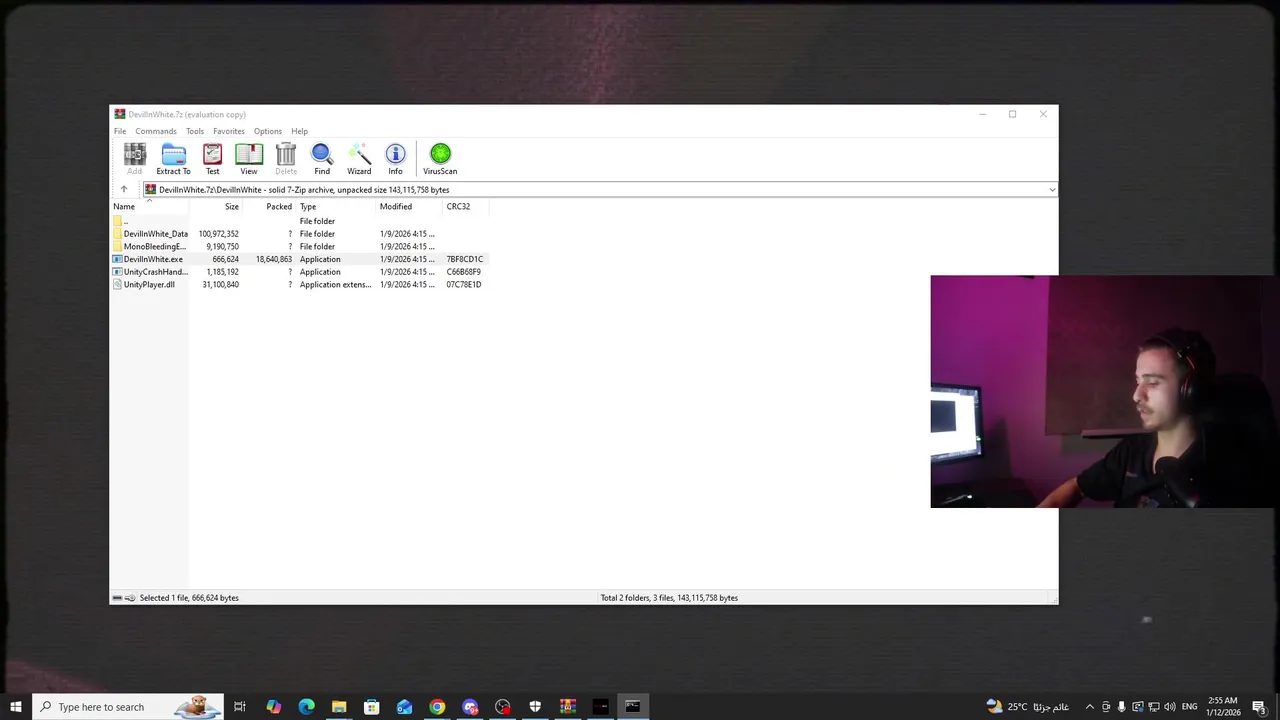The height and width of the screenshot is (720, 1280).
Task: Sort by Packed column header
Action: point(268,206)
